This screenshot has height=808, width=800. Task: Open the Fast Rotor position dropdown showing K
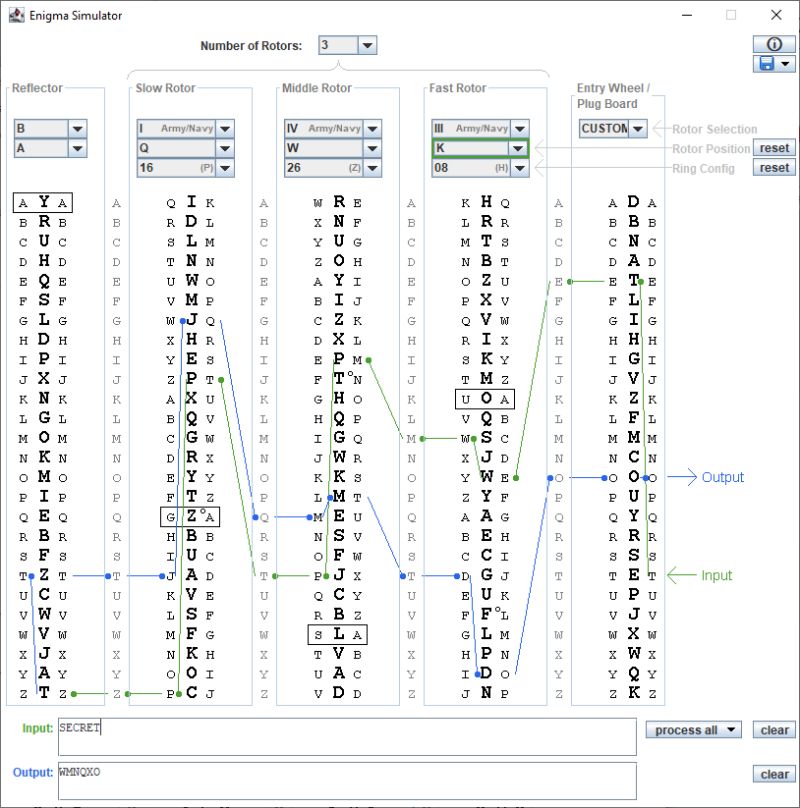pos(517,148)
